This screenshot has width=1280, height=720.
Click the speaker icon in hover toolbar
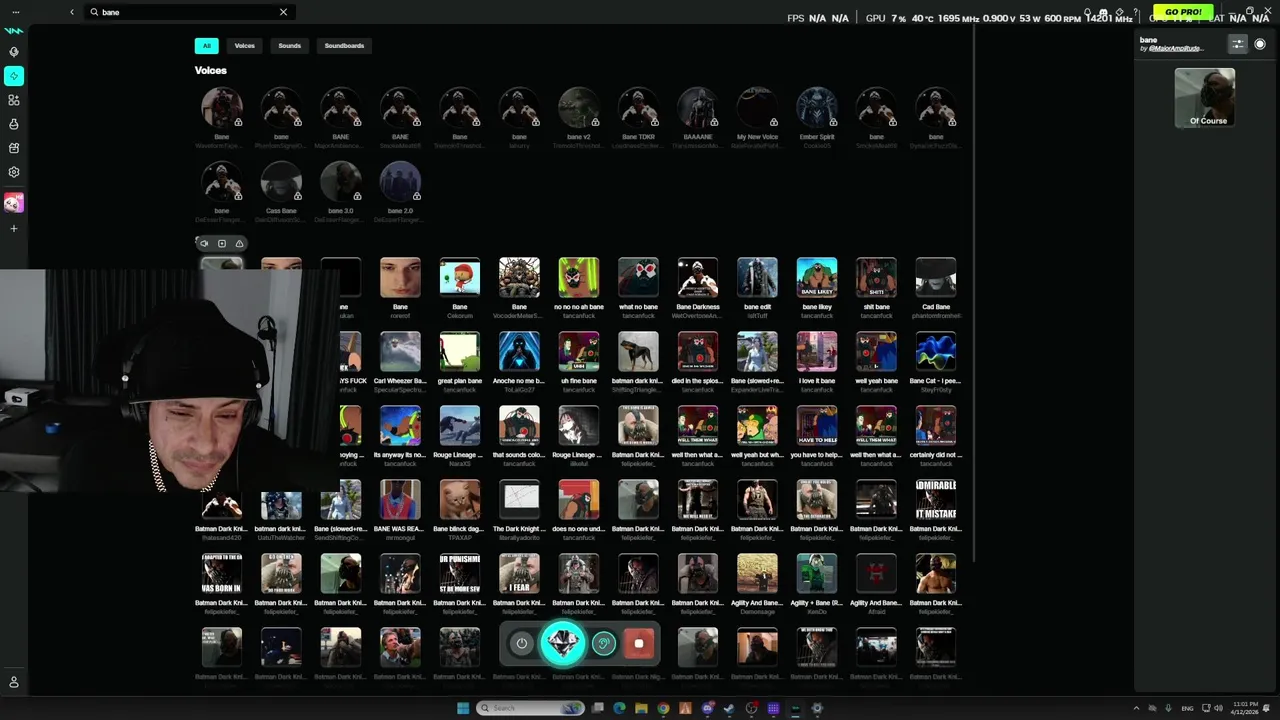(x=204, y=243)
